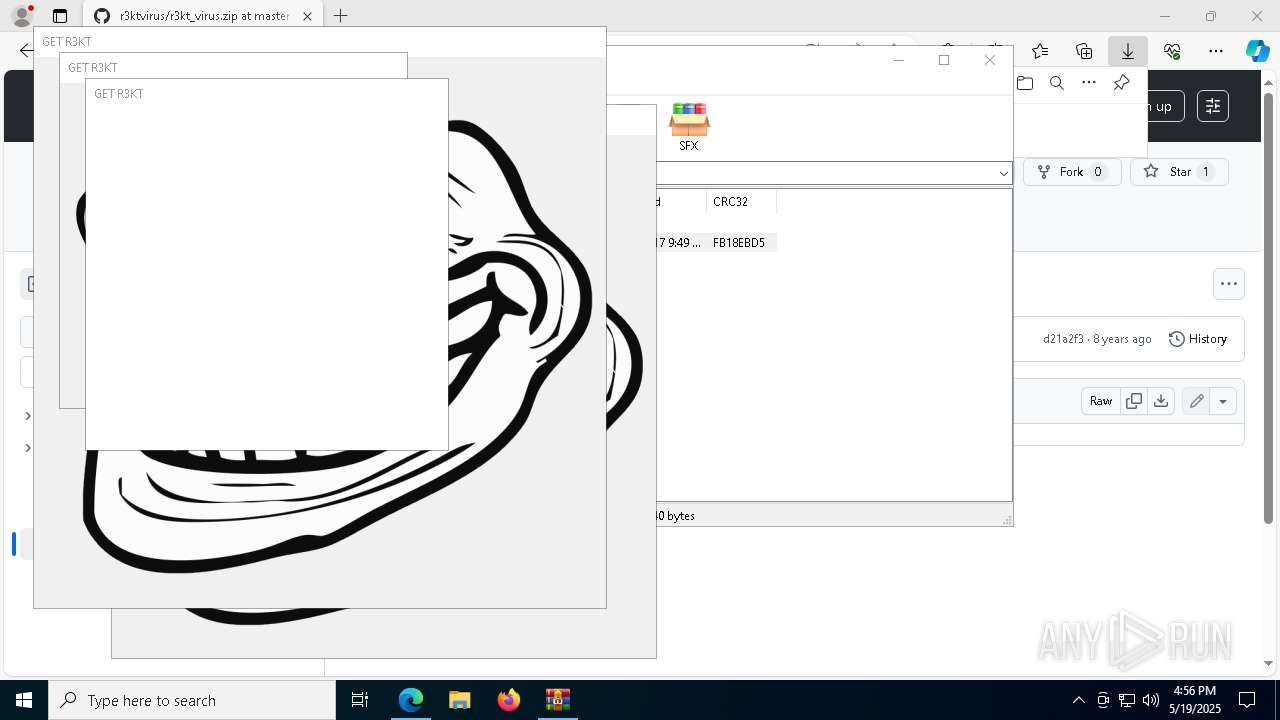Maximize the WinRAR window
1280x720 pixels.
pyautogui.click(x=944, y=60)
